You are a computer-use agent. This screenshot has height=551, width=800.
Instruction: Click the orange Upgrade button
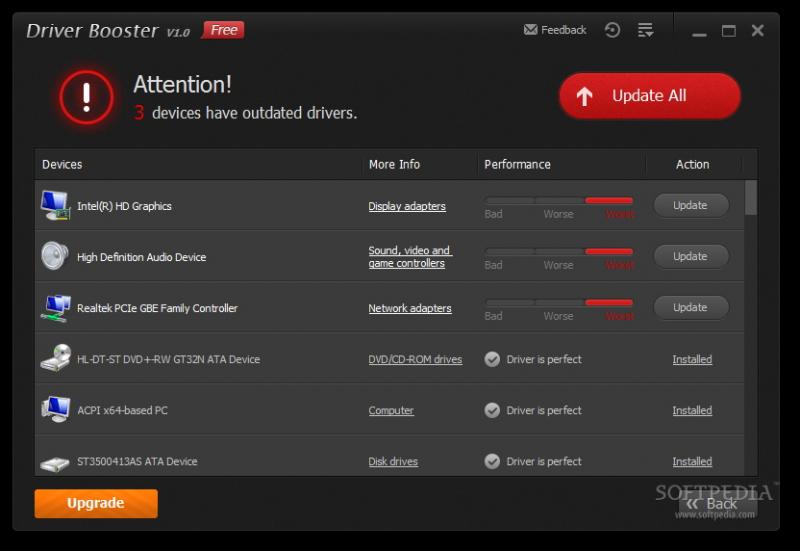(x=96, y=503)
